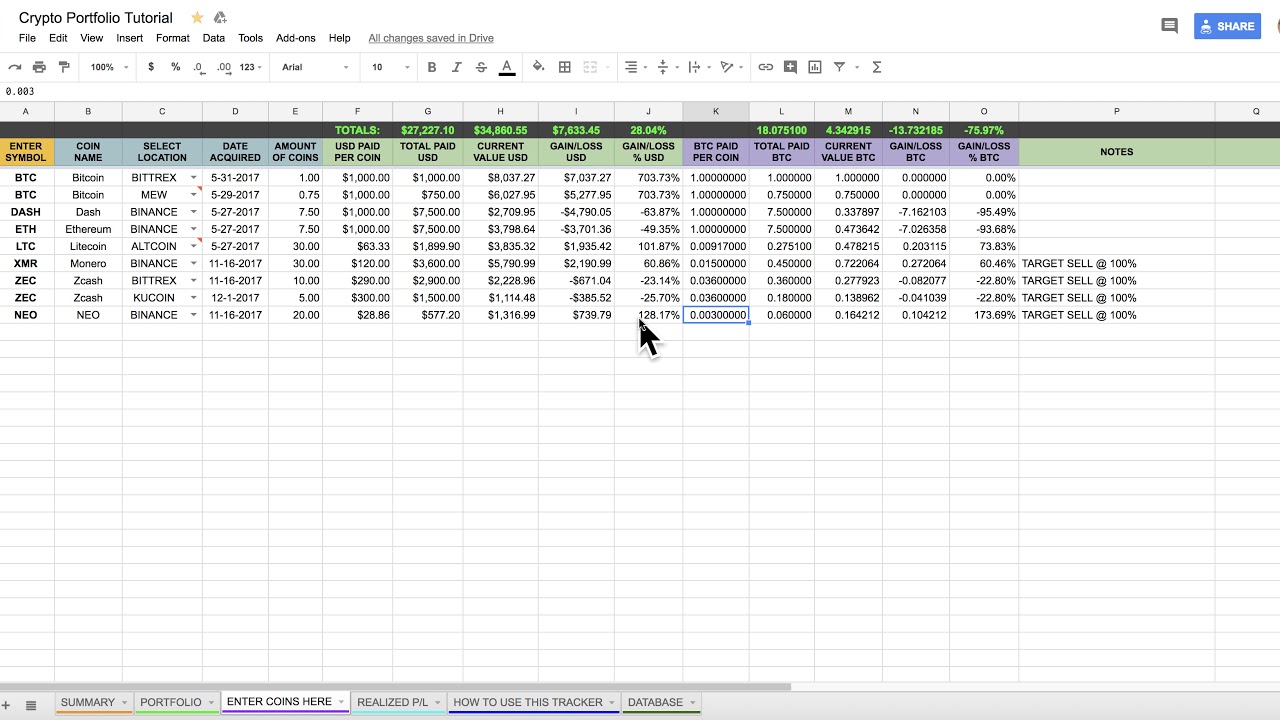1280x720 pixels.
Task: Open the all sheets list icon
Action: pyautogui.click(x=31, y=705)
